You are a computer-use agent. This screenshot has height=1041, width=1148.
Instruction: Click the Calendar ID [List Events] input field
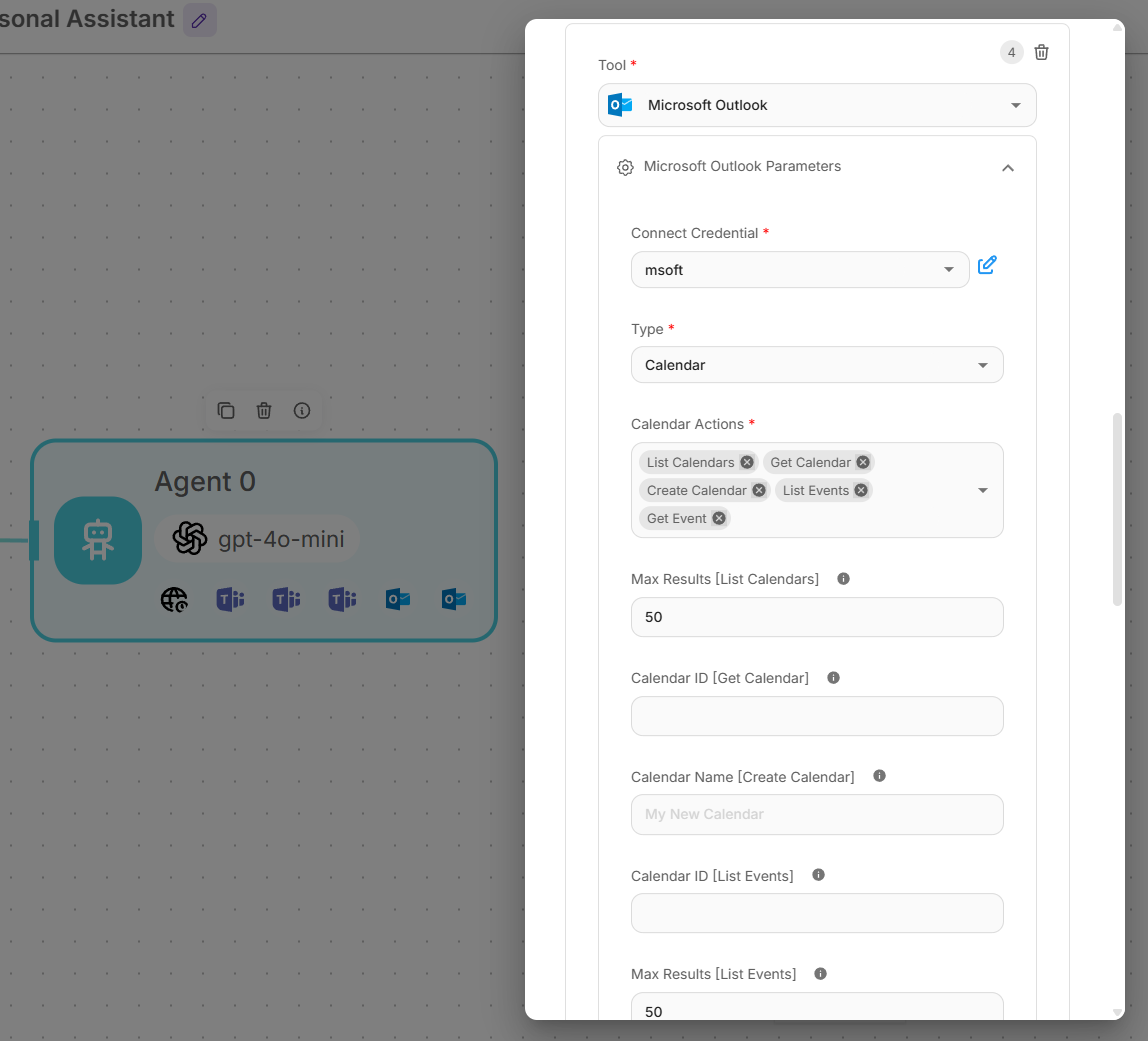817,913
